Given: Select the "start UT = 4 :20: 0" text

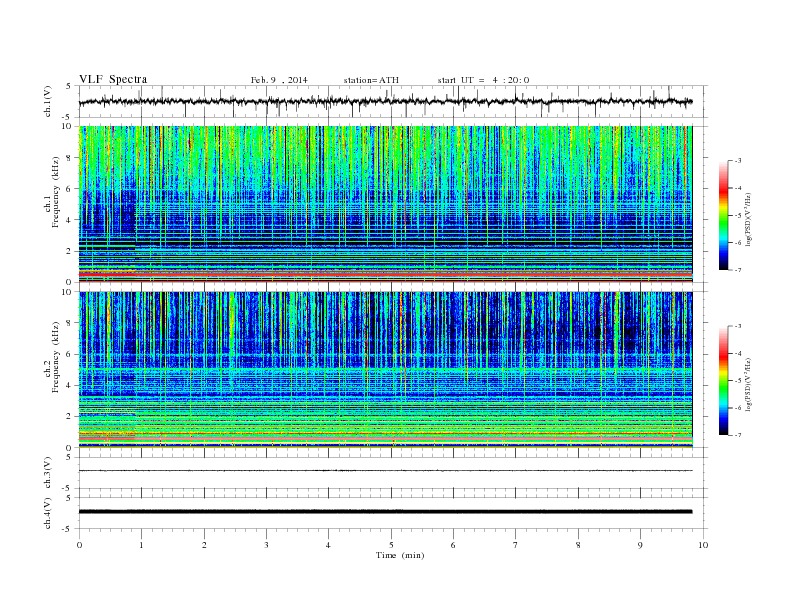Looking at the screenshot, I should pos(483,80).
